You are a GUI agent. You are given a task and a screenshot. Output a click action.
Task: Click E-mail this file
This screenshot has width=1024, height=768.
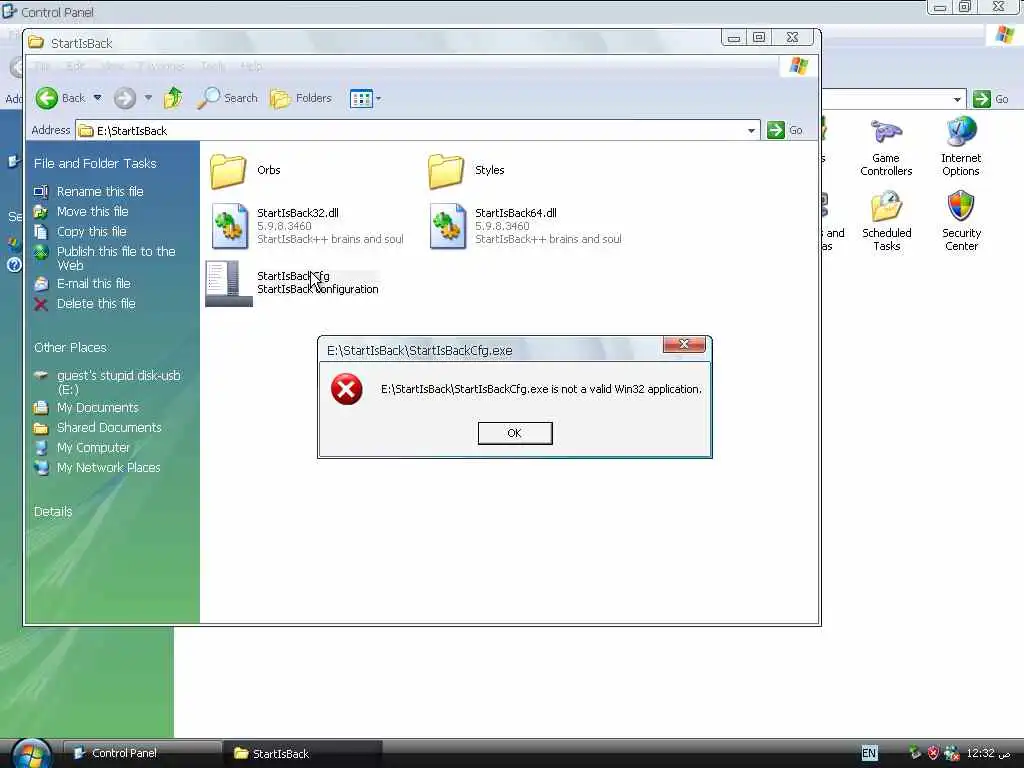pyautogui.click(x=93, y=283)
